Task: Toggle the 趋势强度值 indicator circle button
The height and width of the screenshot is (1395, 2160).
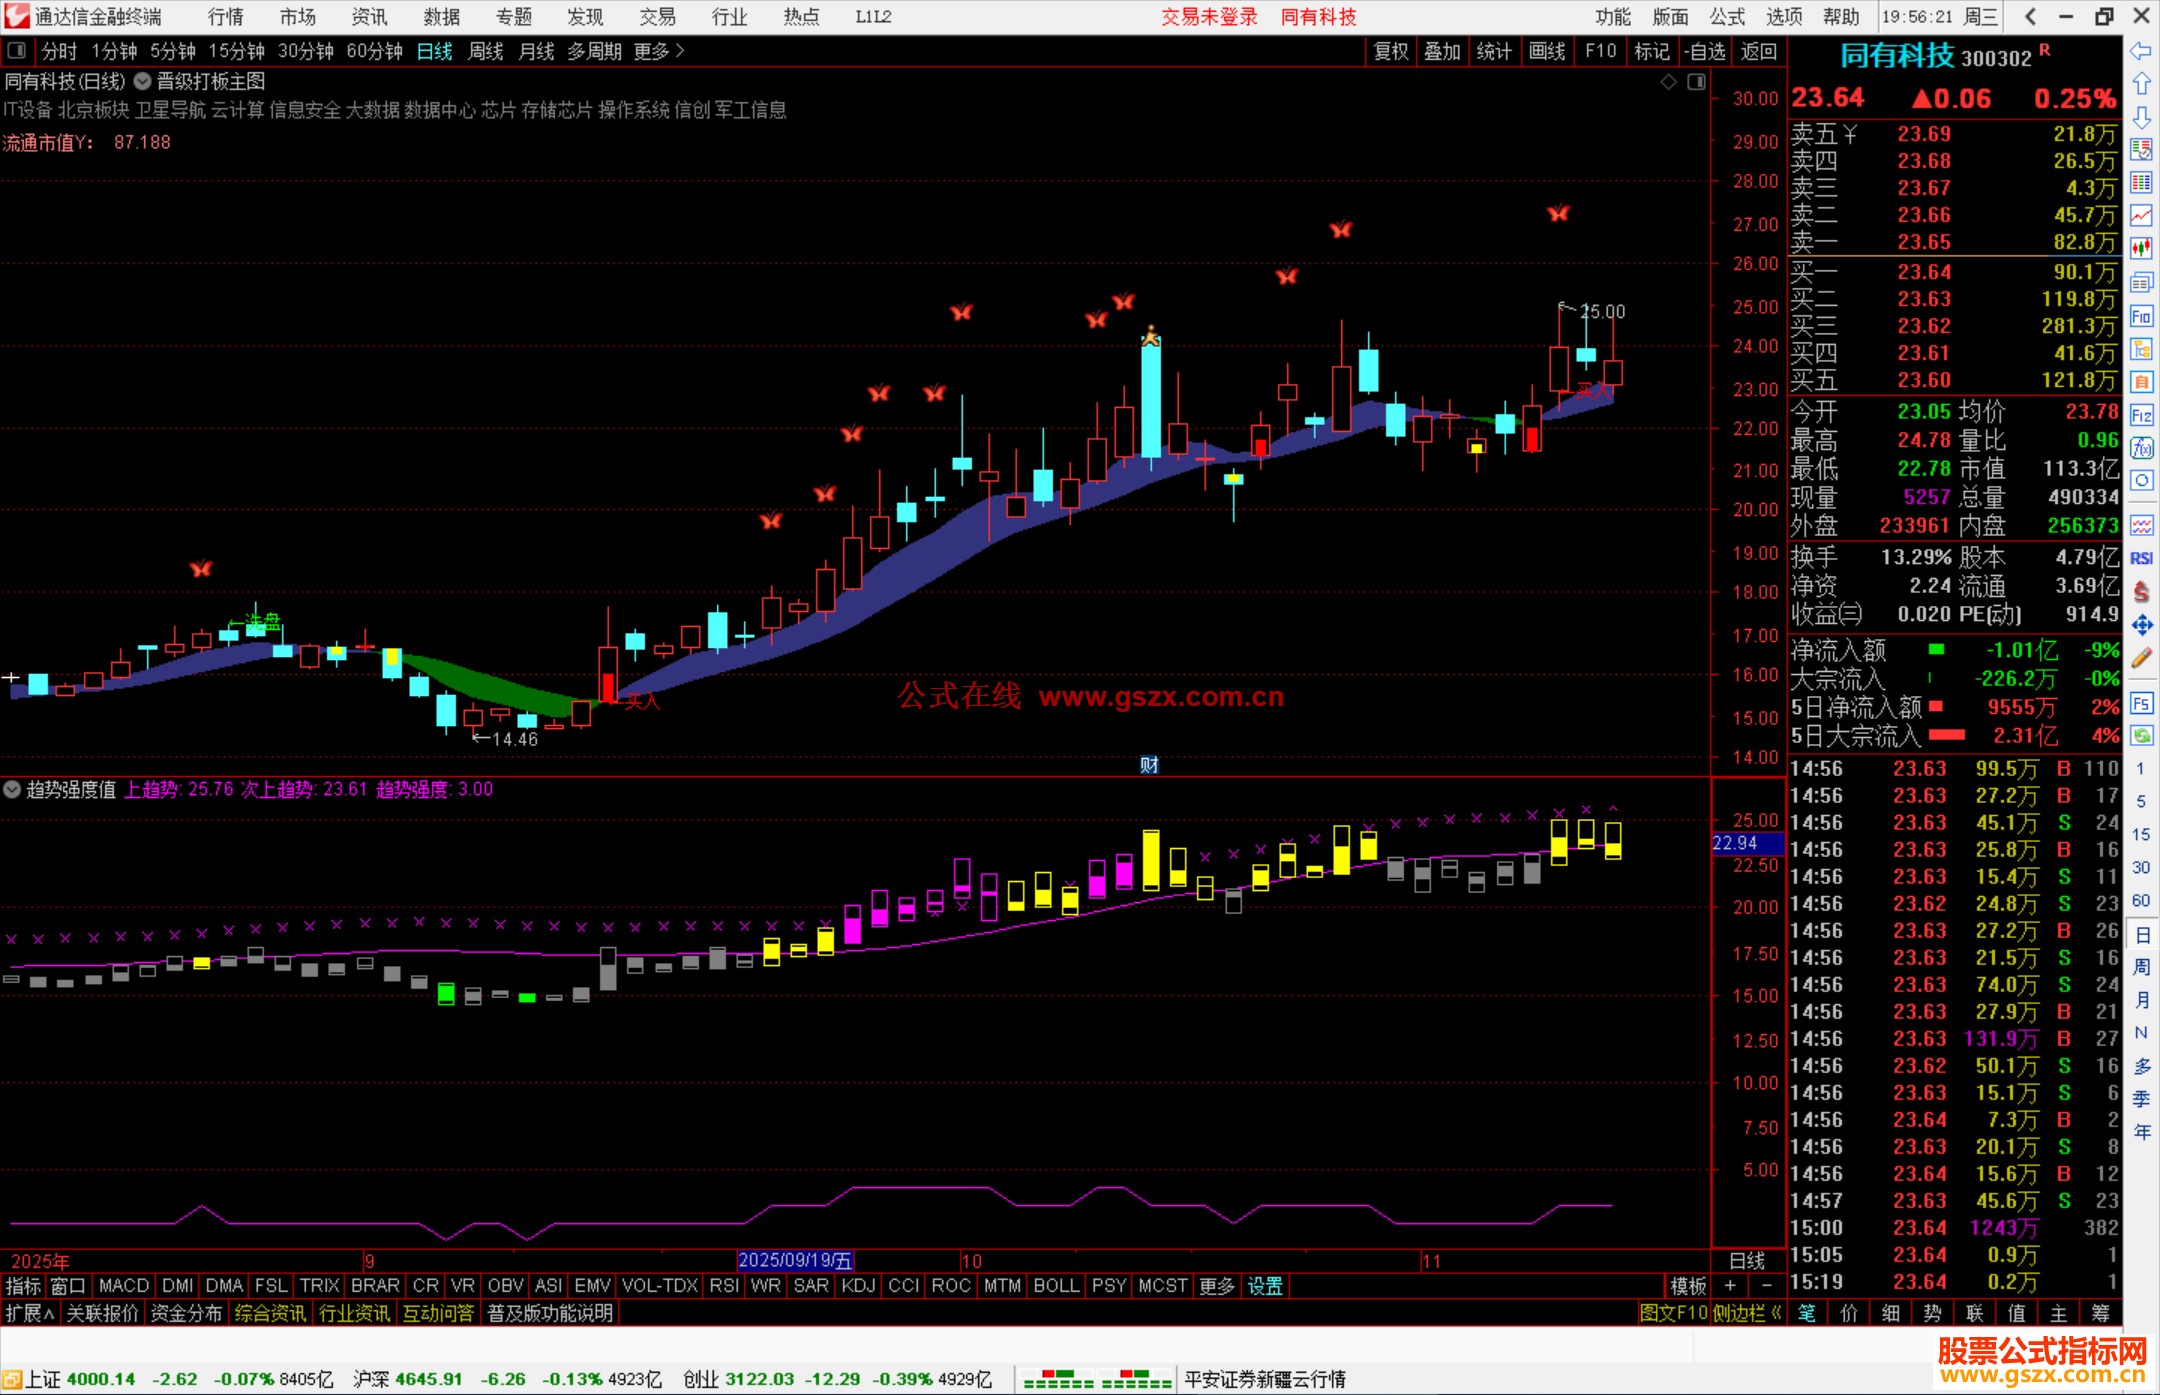Action: (x=12, y=789)
